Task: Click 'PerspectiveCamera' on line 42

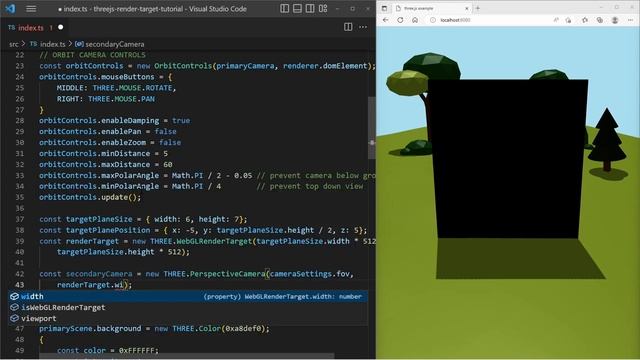Action: (227, 274)
